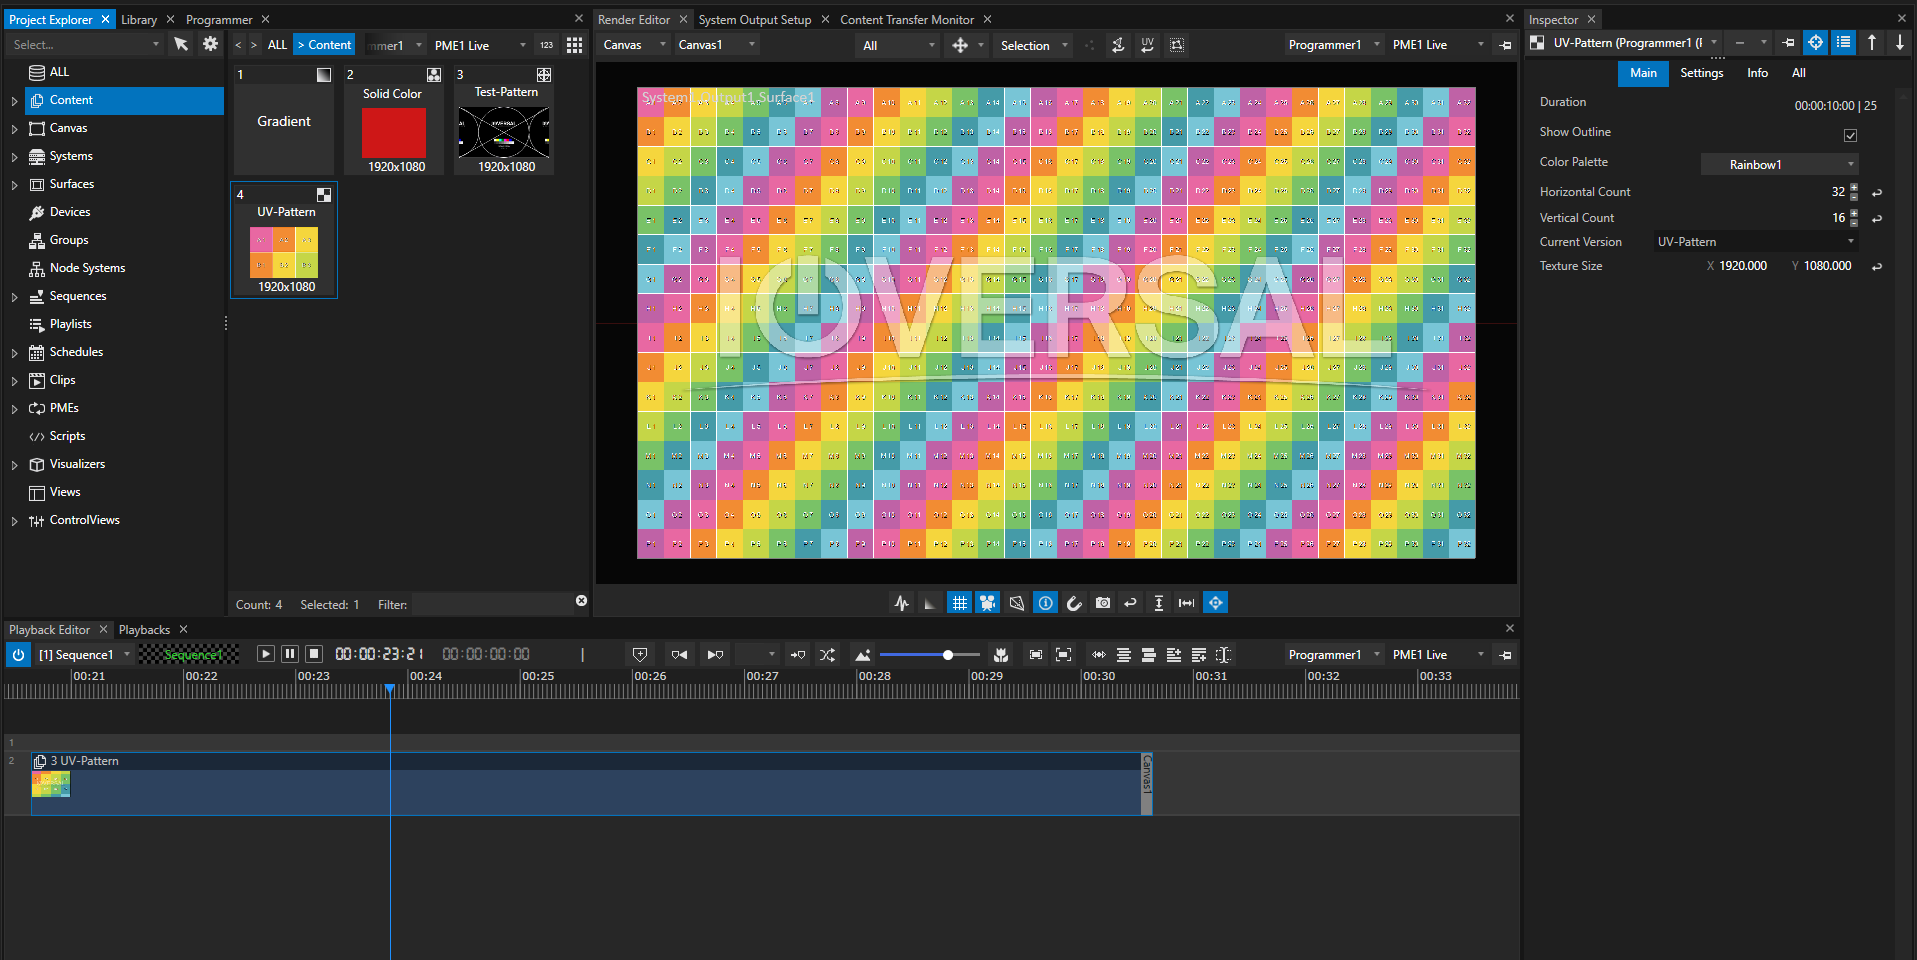Click the target crosshair icon in Inspector
This screenshot has width=1917, height=960.
1816,42
